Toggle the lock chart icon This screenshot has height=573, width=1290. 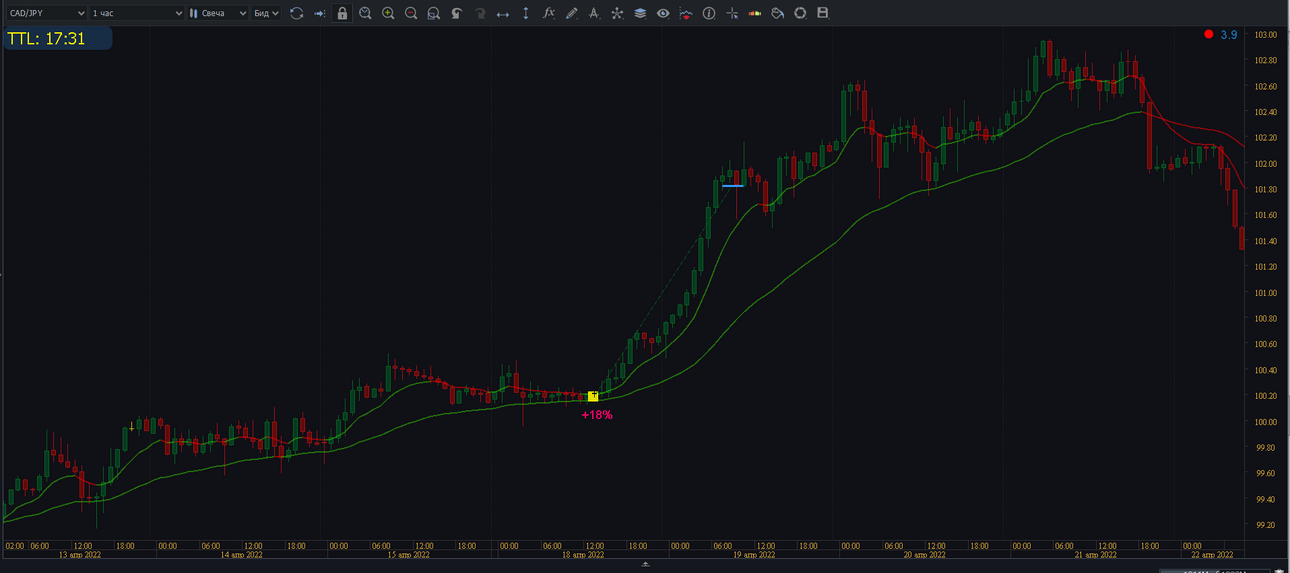point(342,13)
